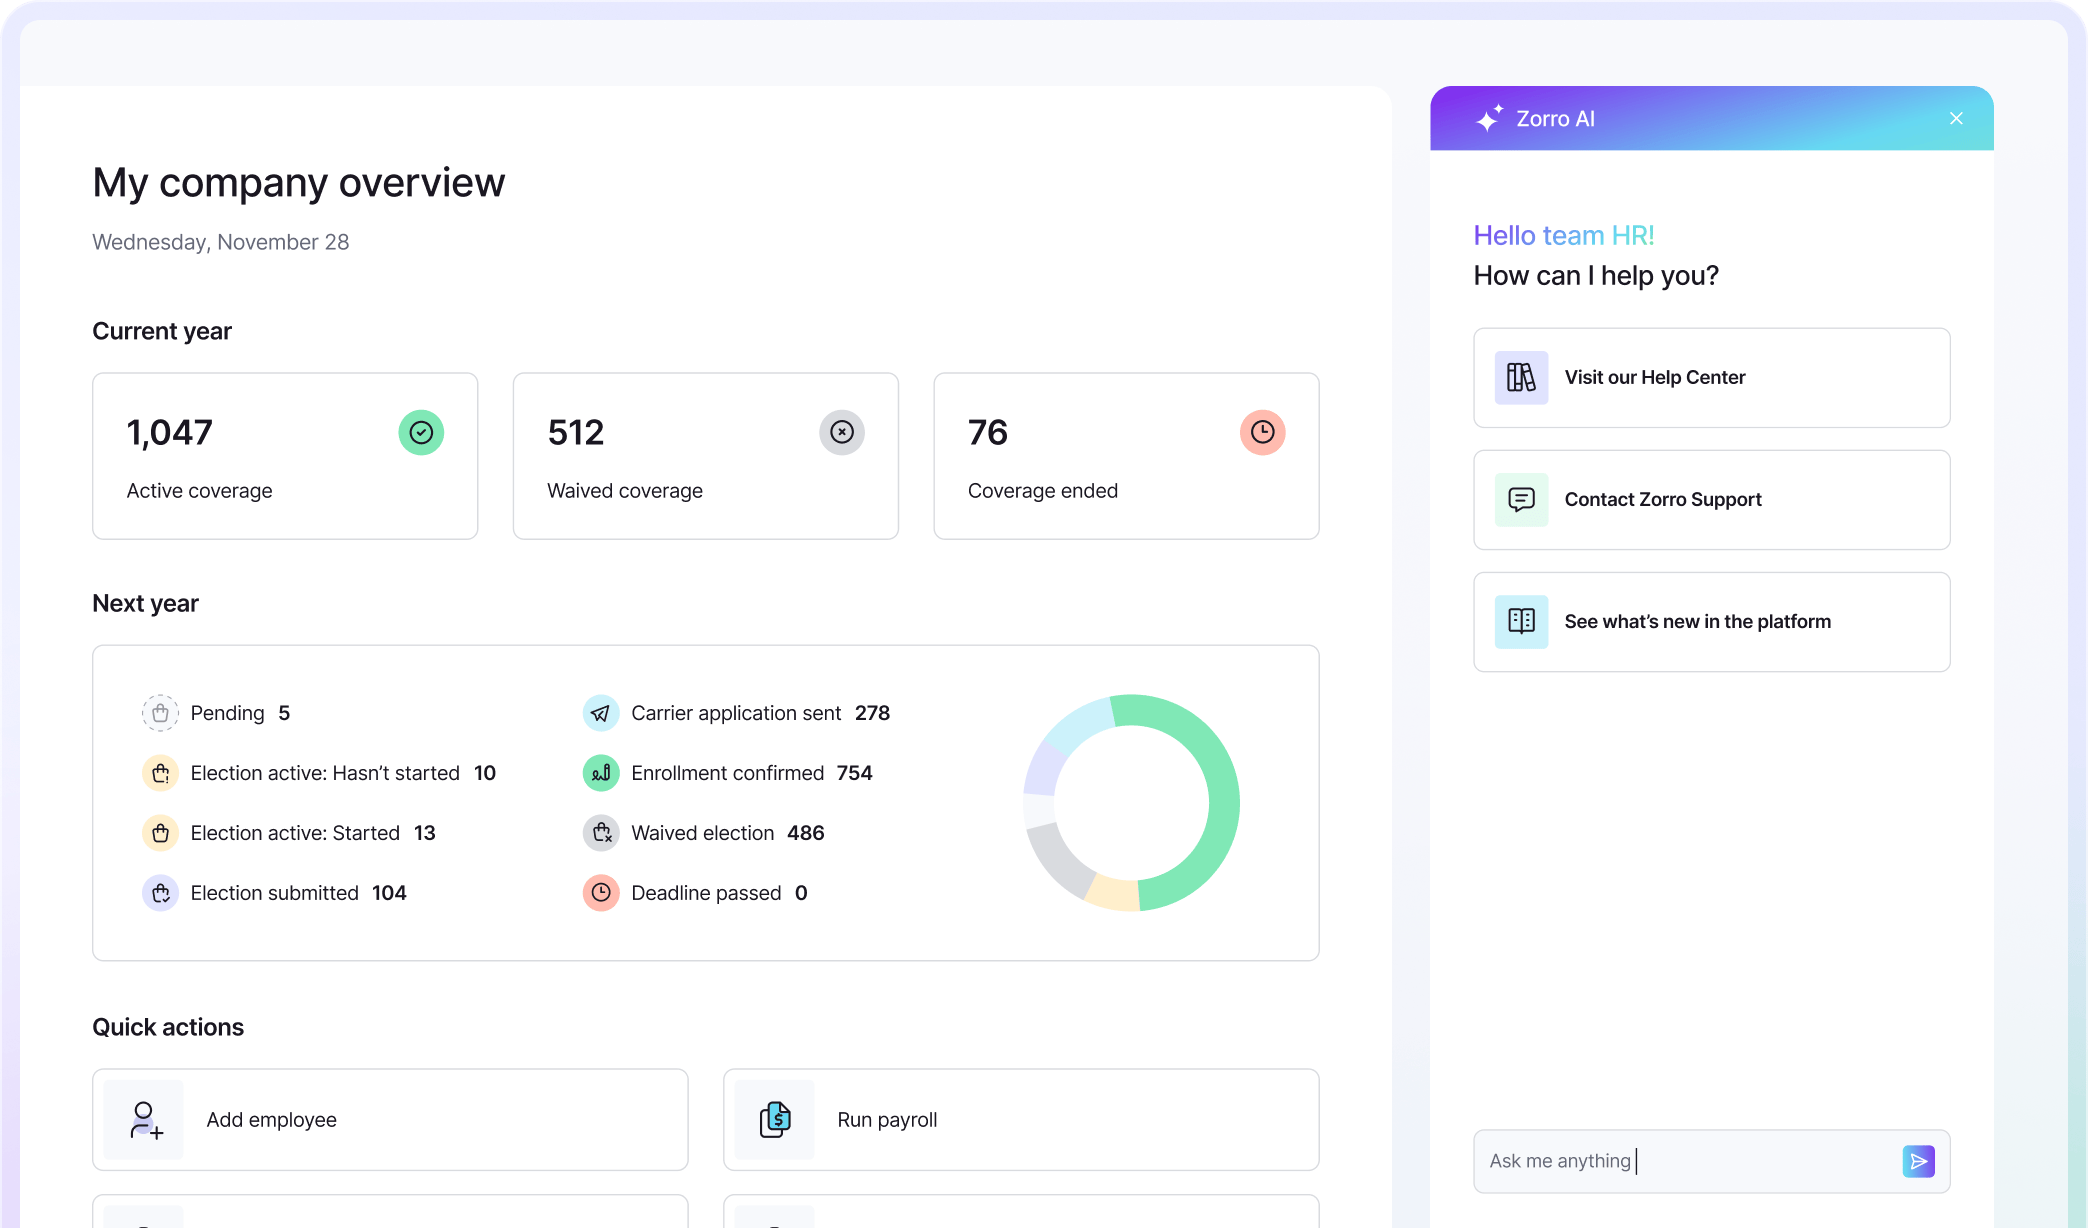
Task: Open Visit our Help Center
Action: (x=1711, y=377)
